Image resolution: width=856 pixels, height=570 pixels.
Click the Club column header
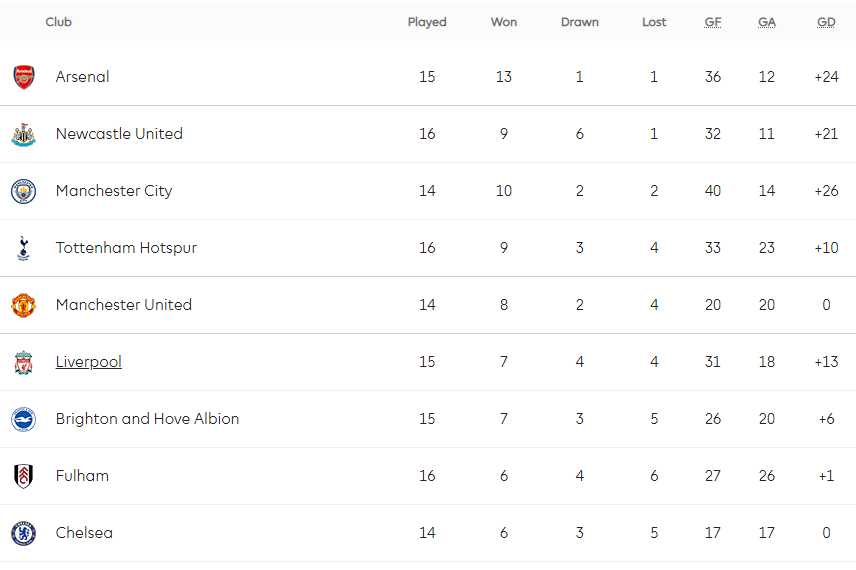[58, 22]
